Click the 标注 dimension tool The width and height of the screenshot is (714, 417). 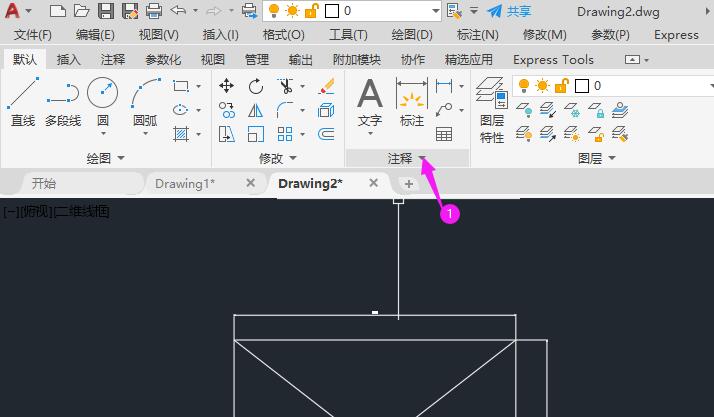[412, 102]
